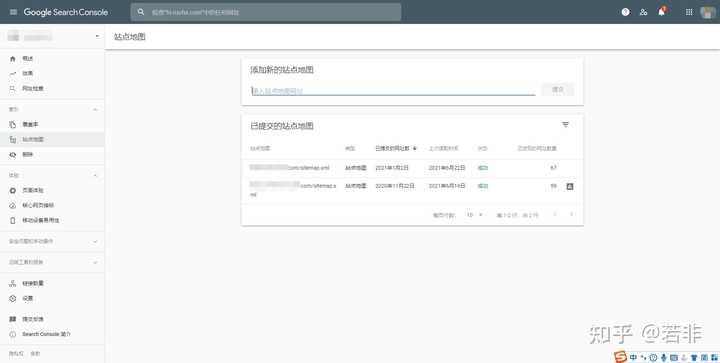This screenshot has width=720, height=363.
Task: Click the Sogou input method icon in tray
Action: [620, 357]
